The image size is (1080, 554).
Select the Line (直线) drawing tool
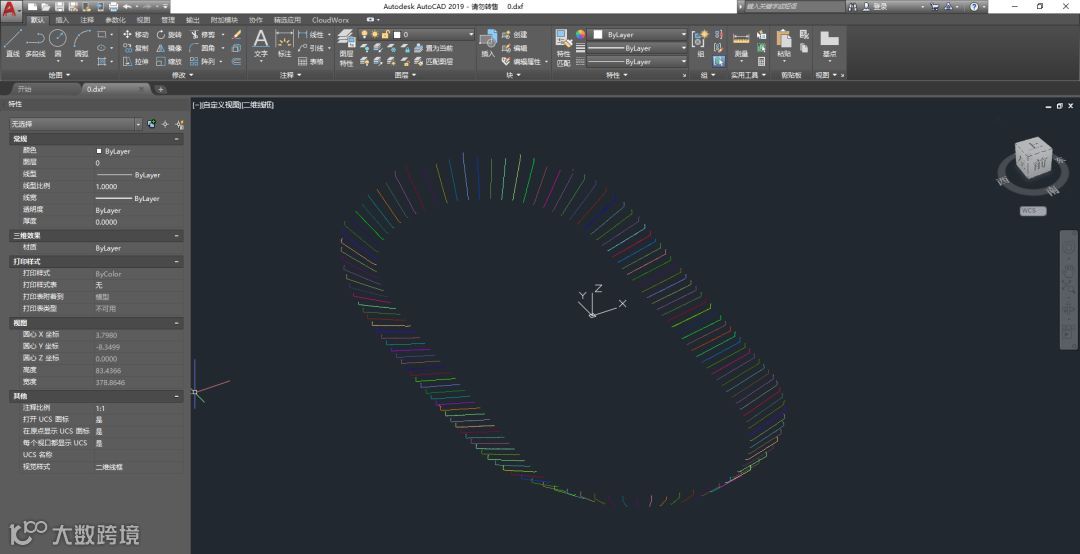pyautogui.click(x=12, y=43)
